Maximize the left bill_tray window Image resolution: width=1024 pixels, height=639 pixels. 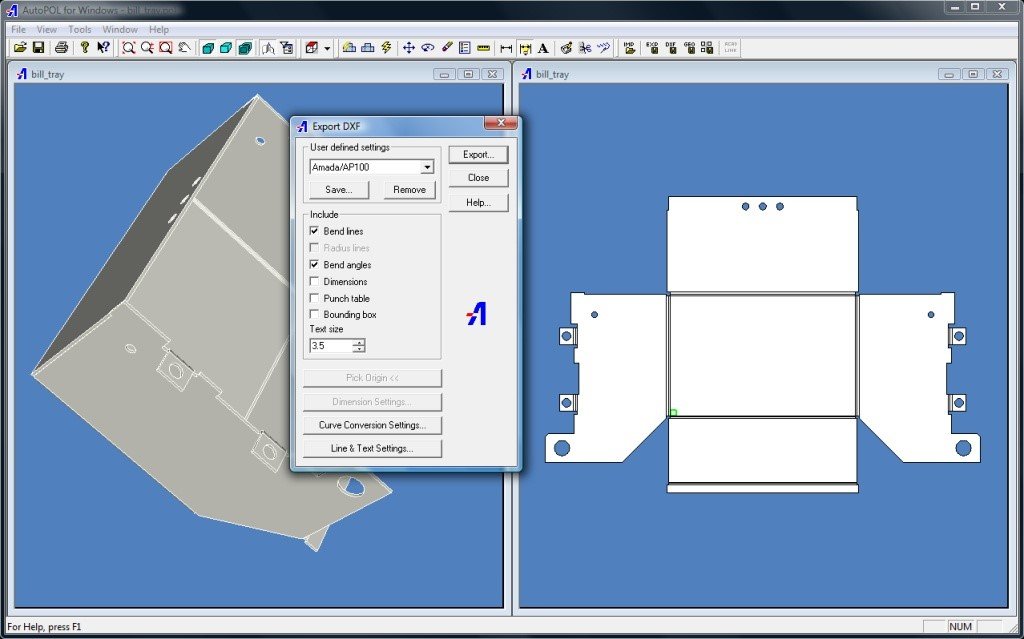468,74
